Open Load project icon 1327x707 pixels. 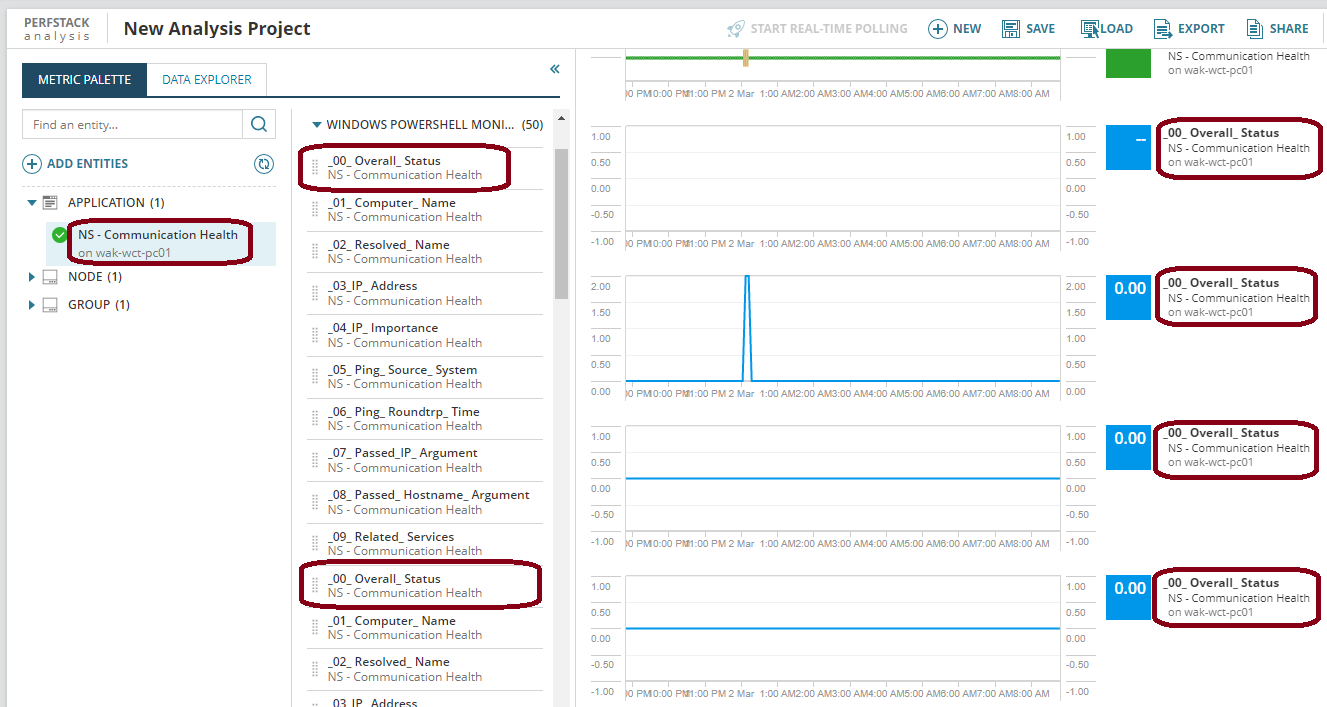tap(1090, 29)
